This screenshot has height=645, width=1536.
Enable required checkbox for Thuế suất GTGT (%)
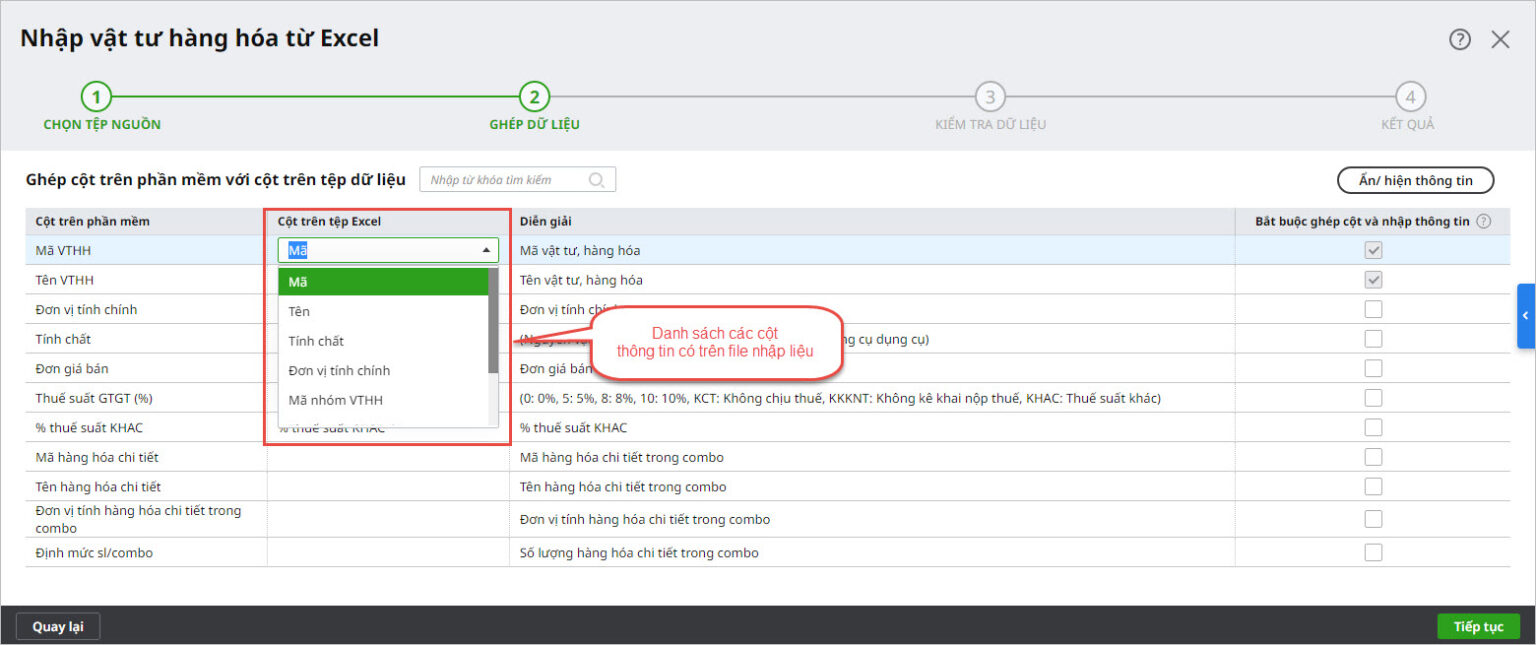click(x=1373, y=398)
